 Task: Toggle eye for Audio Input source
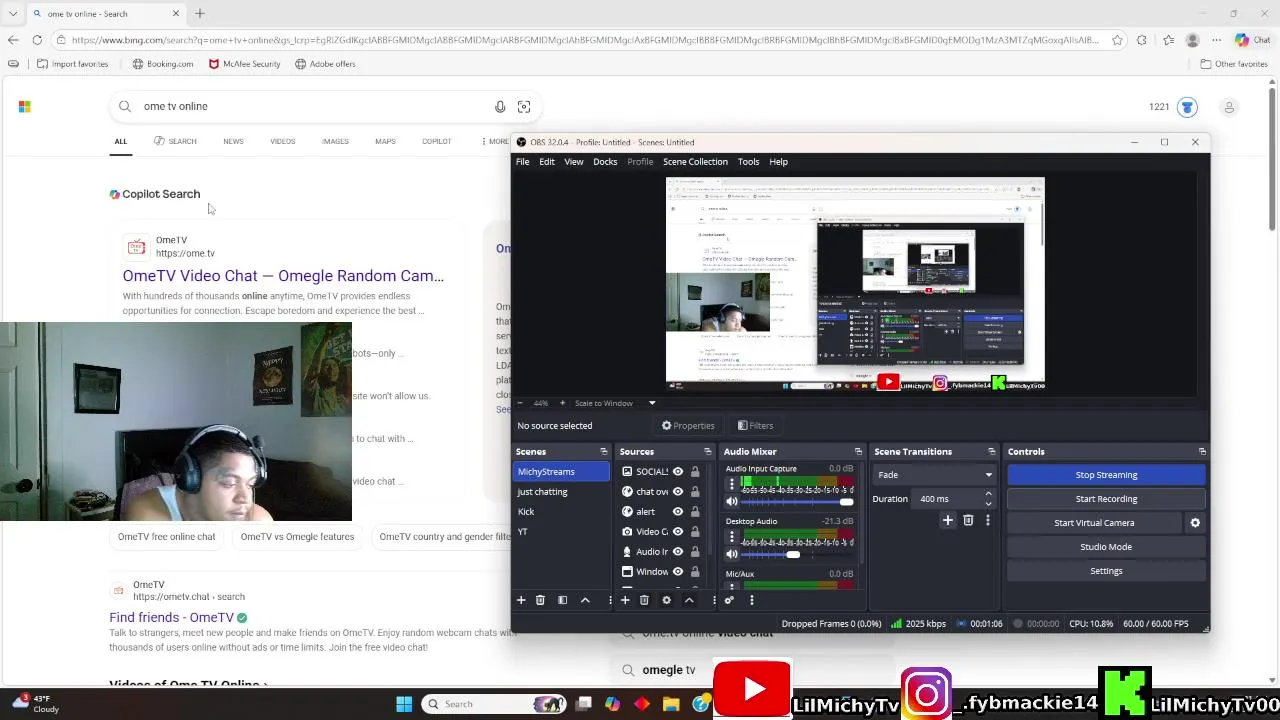(x=678, y=552)
